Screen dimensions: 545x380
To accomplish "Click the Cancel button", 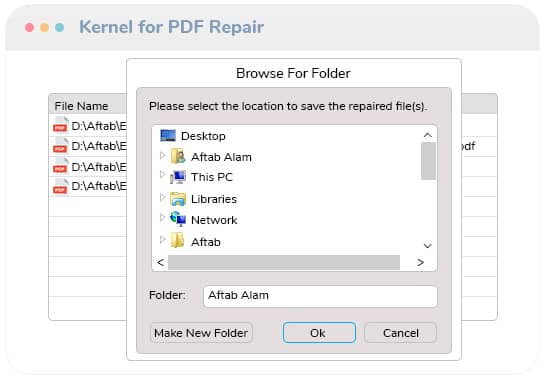I will pyautogui.click(x=400, y=333).
